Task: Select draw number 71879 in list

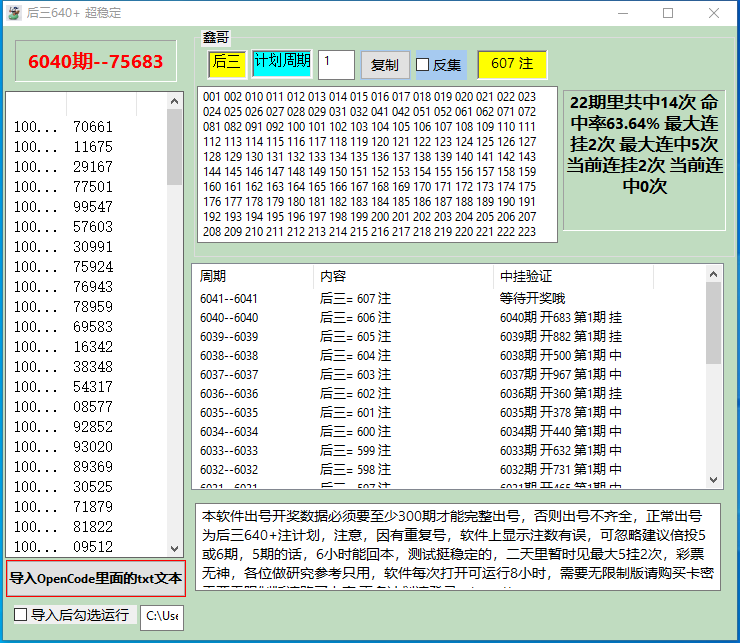Action: pyautogui.click(x=93, y=507)
